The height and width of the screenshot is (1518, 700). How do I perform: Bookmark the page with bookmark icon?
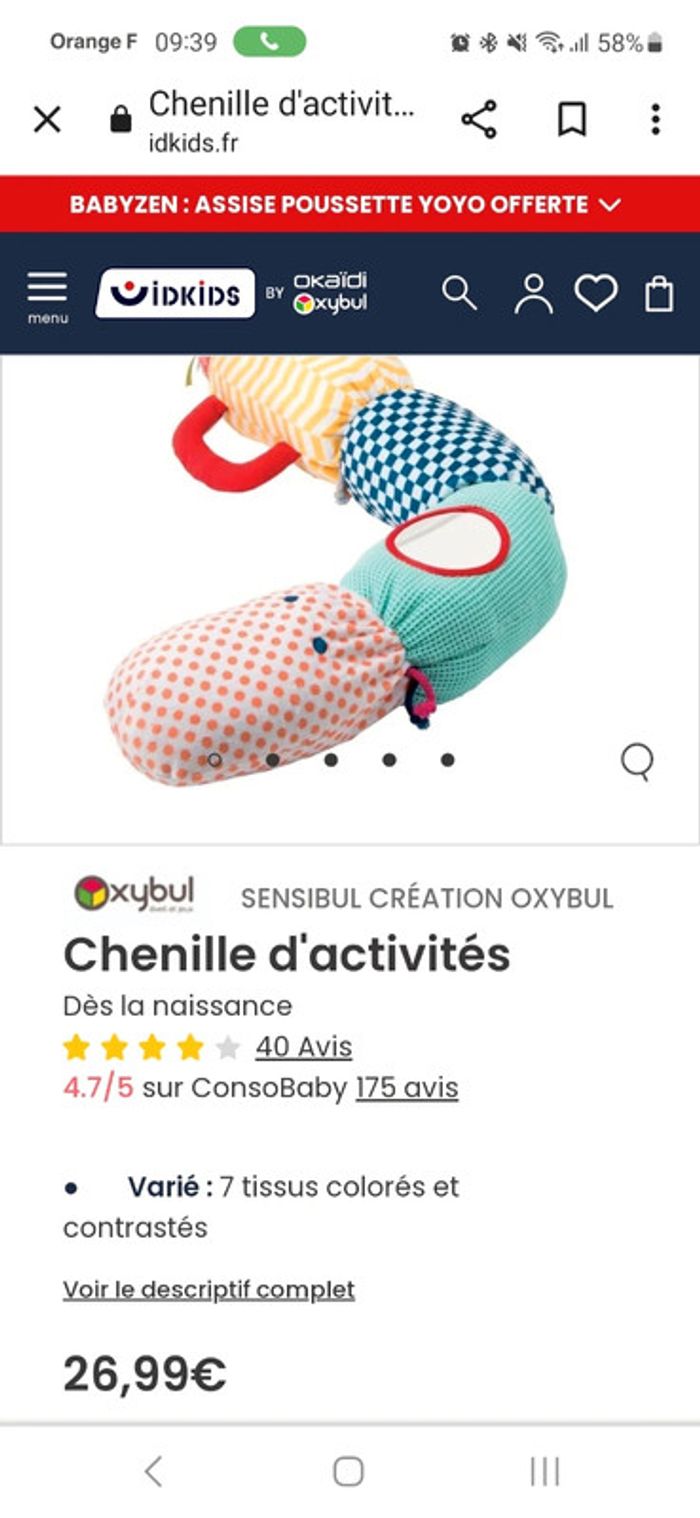pyautogui.click(x=571, y=120)
